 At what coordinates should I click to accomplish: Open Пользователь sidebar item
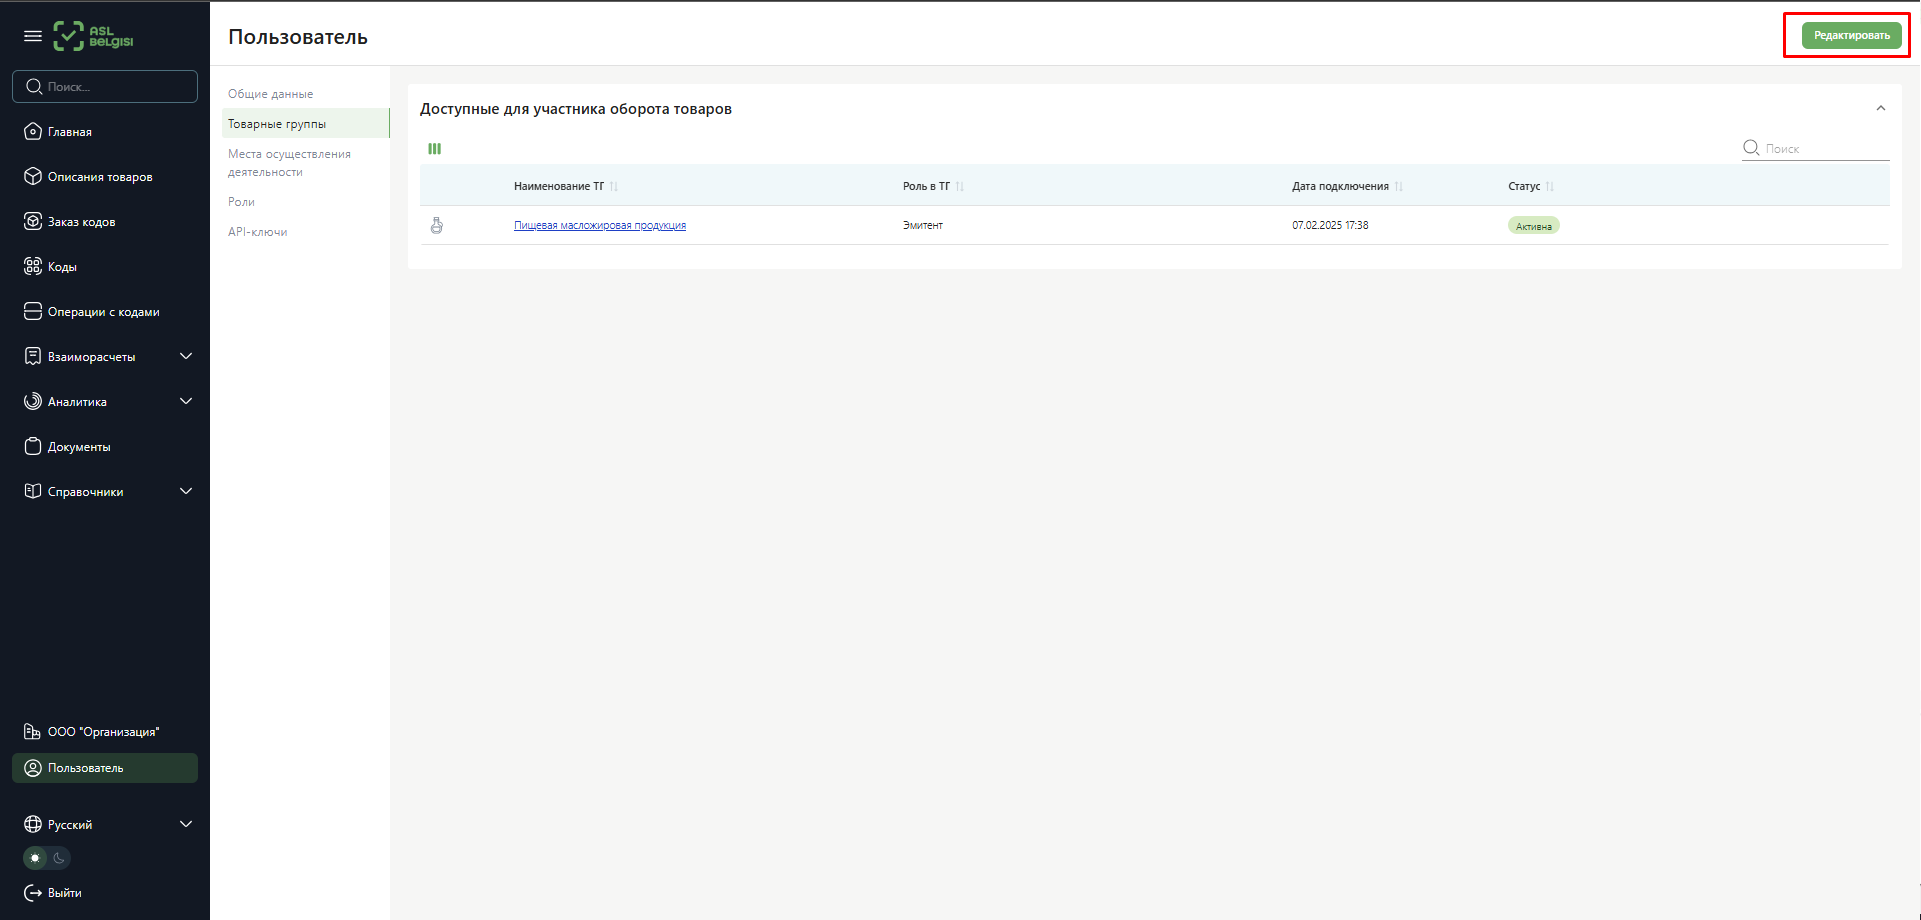pos(105,768)
